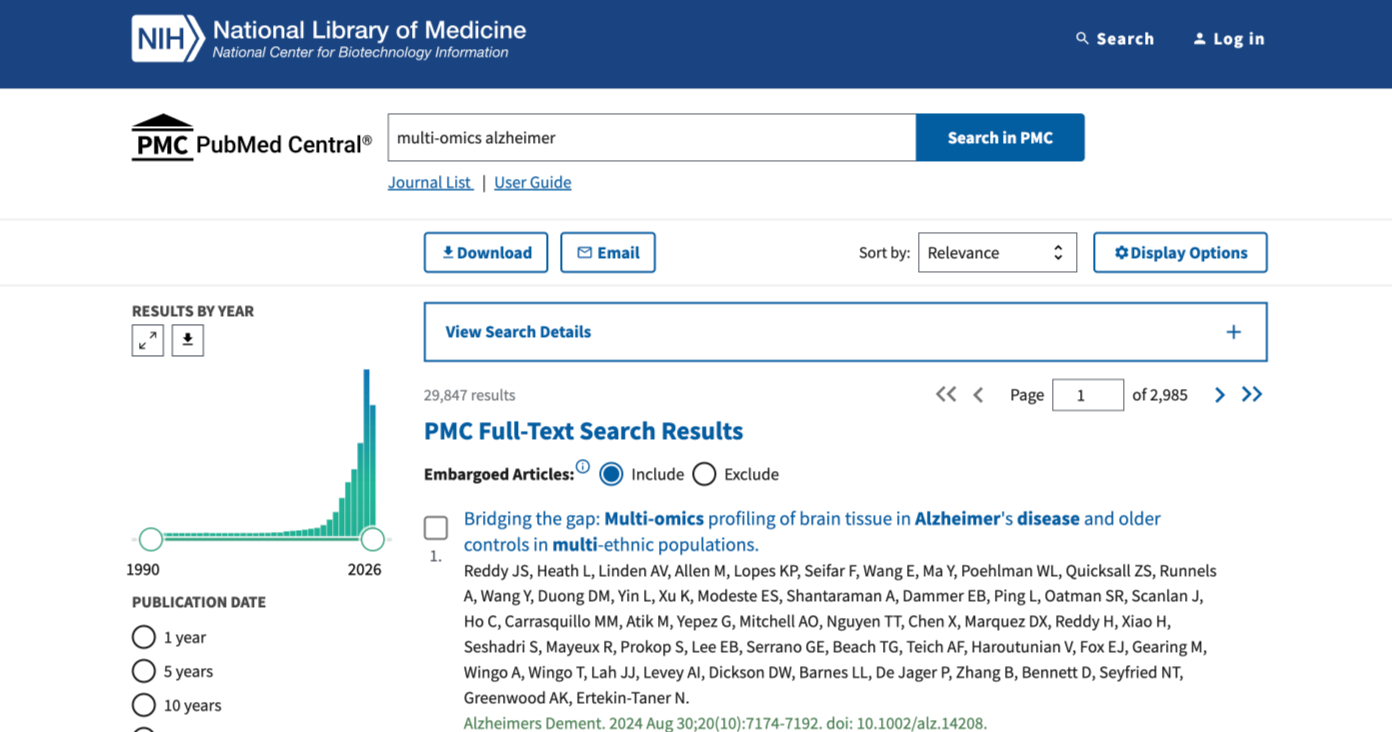Open the embargoed articles info icon
Image resolution: width=1392 pixels, height=732 pixels.
point(583,467)
